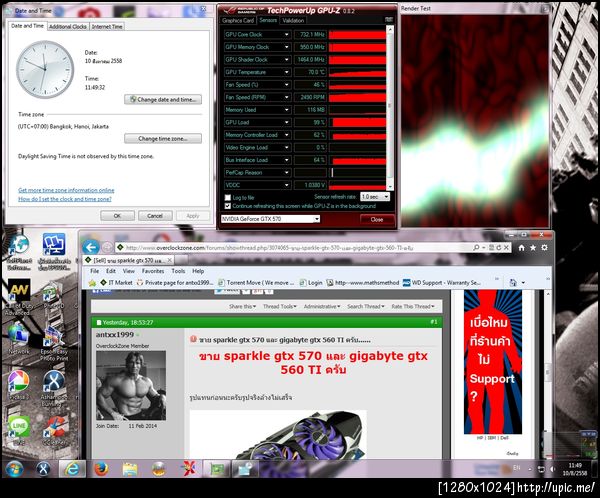Viewport: 600px width, 498px height.
Task: Select the GPU-Z Sensors tab
Action: click(x=268, y=20)
